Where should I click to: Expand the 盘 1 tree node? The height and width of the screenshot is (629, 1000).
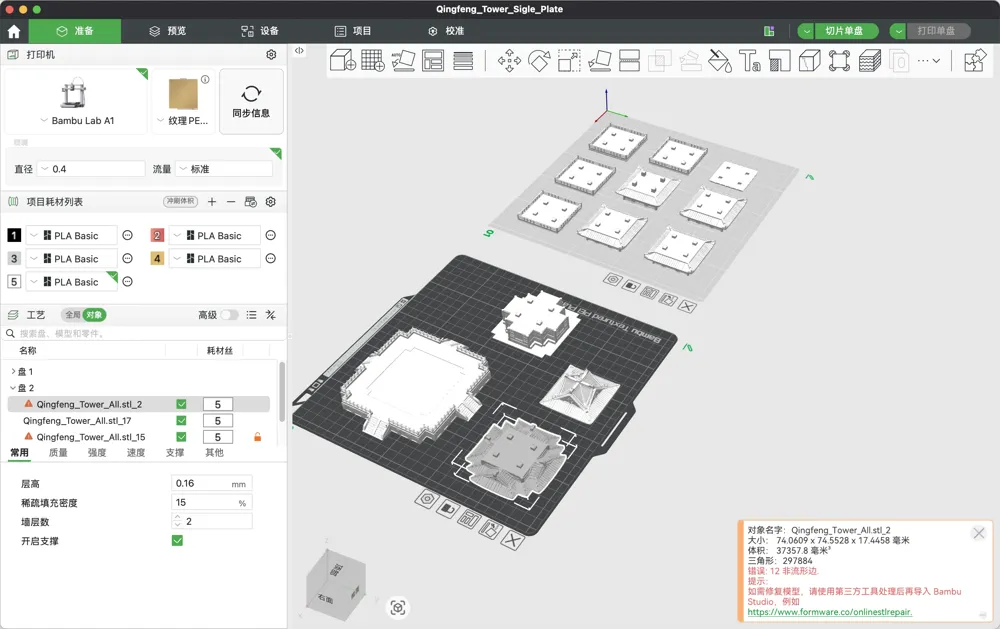tap(13, 371)
